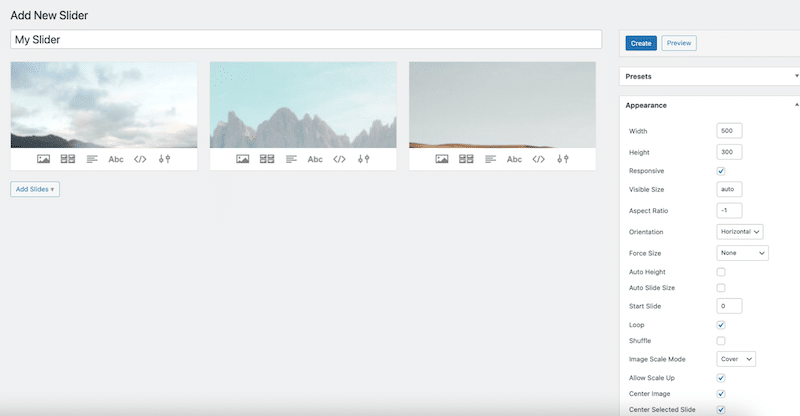Screen dimensions: 800x416
Task: Click the Add Slides button
Action: 35,188
